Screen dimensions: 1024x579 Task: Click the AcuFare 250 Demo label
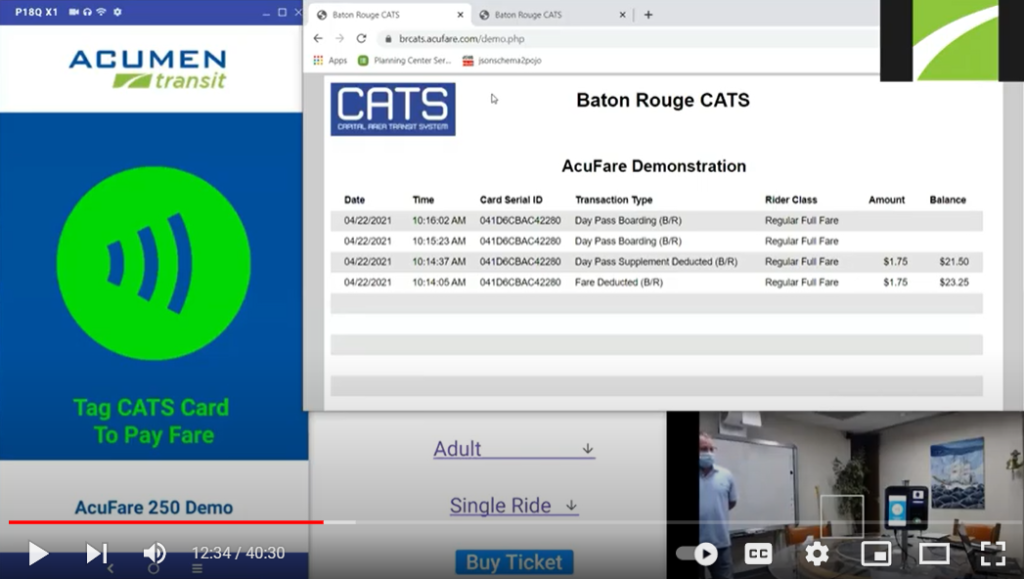coord(153,507)
